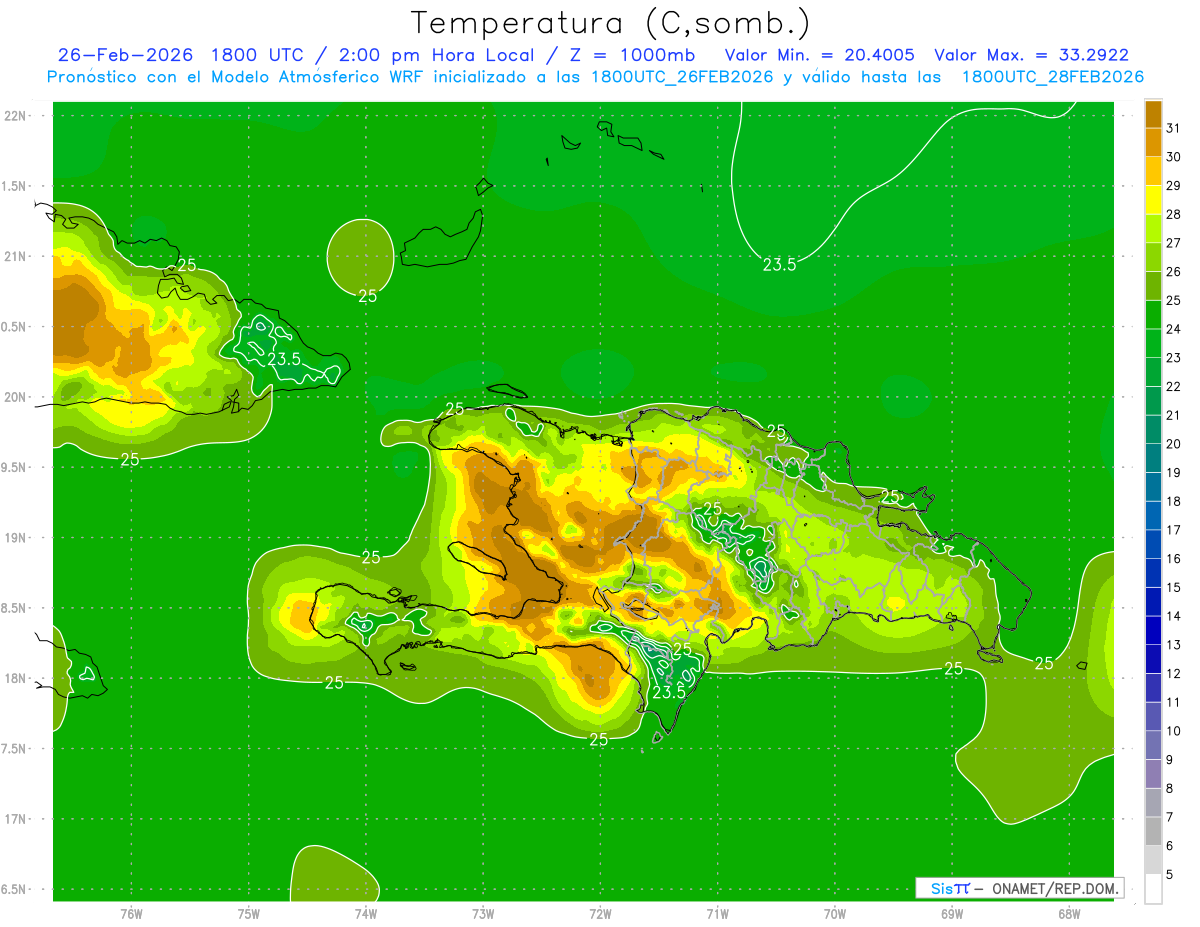The width and height of the screenshot is (1200, 927).
Task: Click legend value "14" on the color bar
Action: pyautogui.click(x=1174, y=616)
